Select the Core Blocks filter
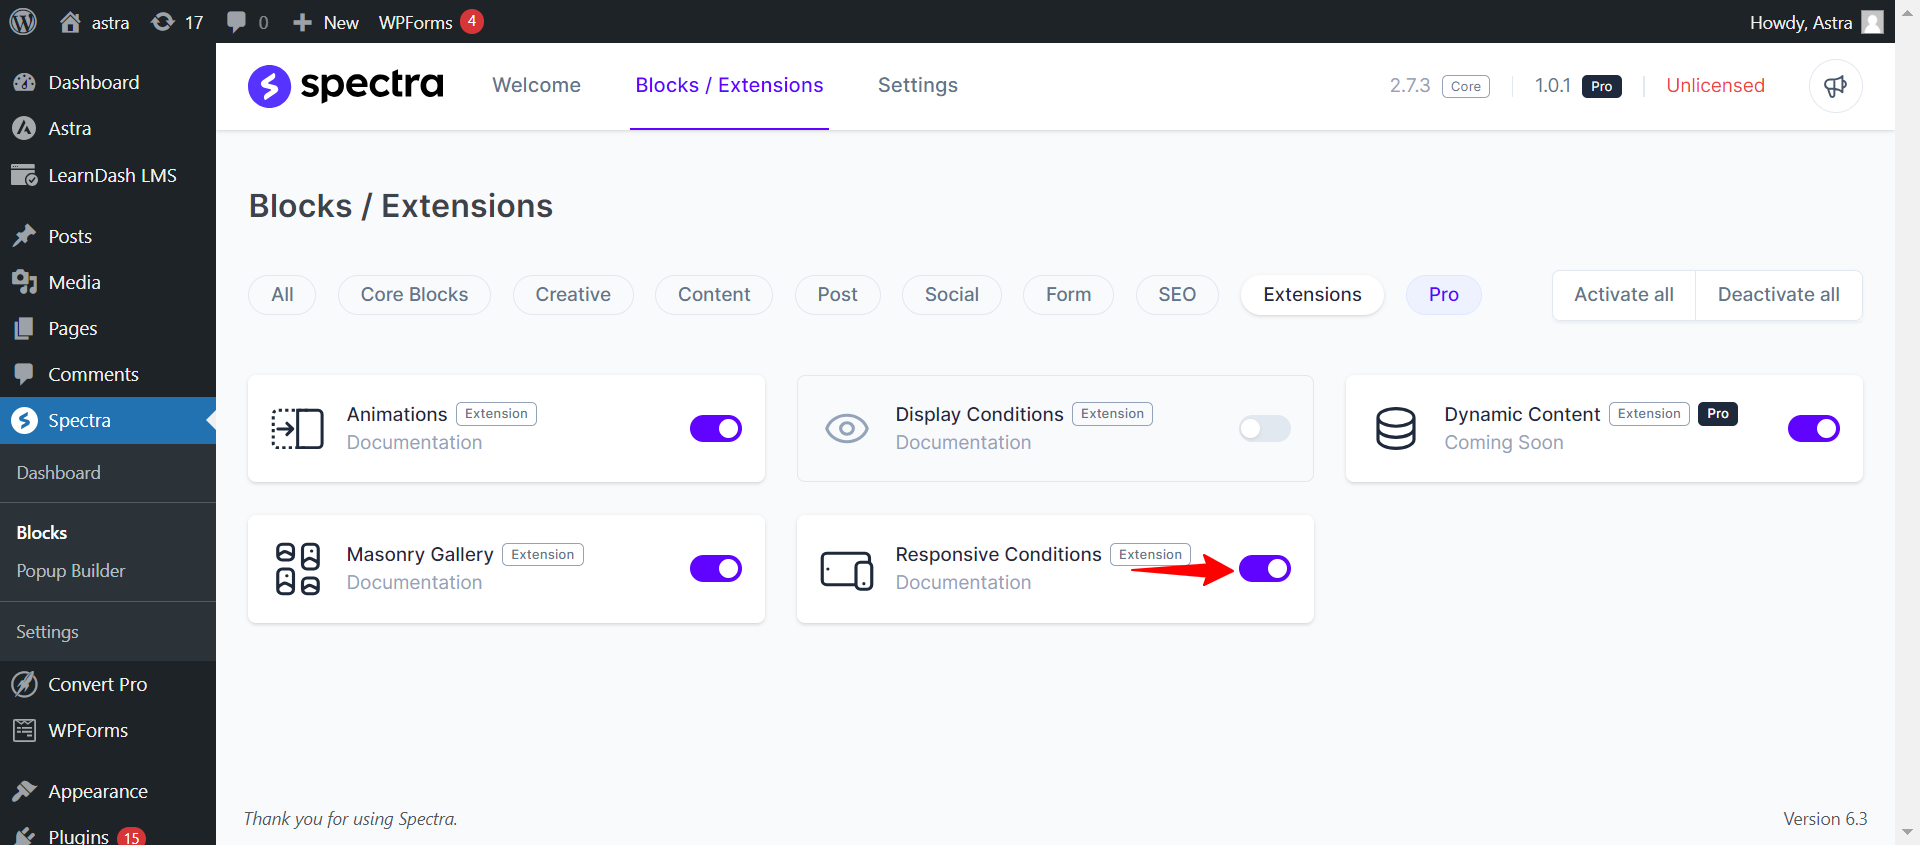The image size is (1920, 845). [414, 295]
